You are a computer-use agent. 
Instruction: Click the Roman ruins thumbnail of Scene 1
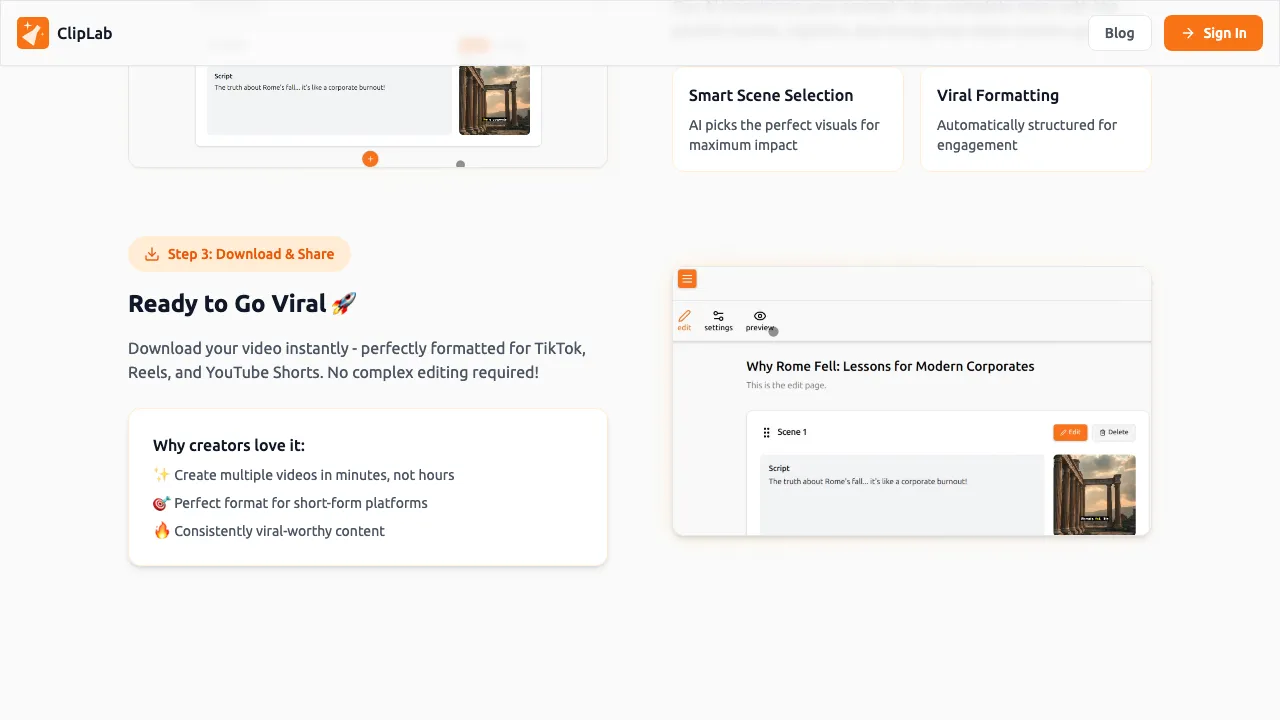pyautogui.click(x=1094, y=494)
